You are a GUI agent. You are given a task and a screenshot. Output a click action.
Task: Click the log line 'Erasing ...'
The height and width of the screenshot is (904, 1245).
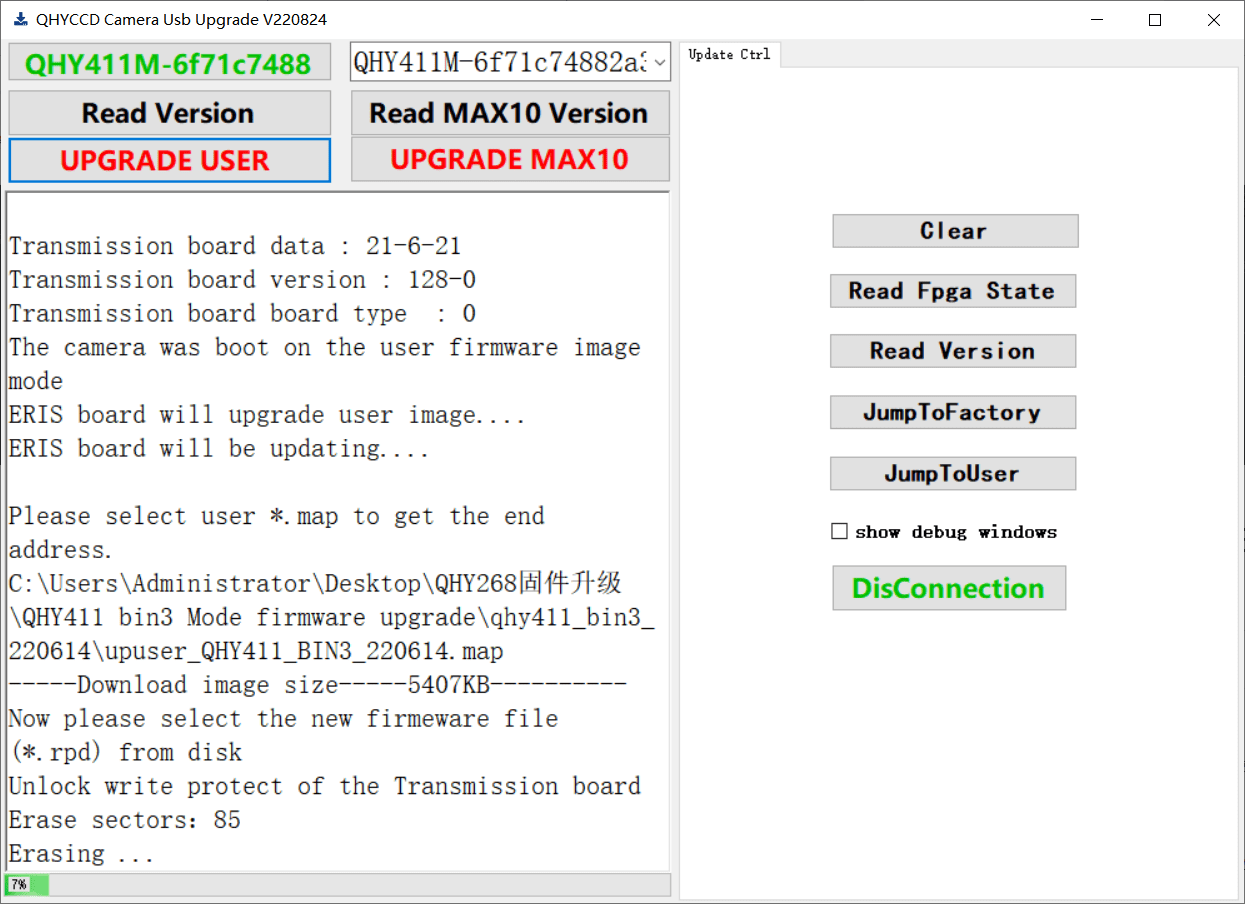[82, 854]
